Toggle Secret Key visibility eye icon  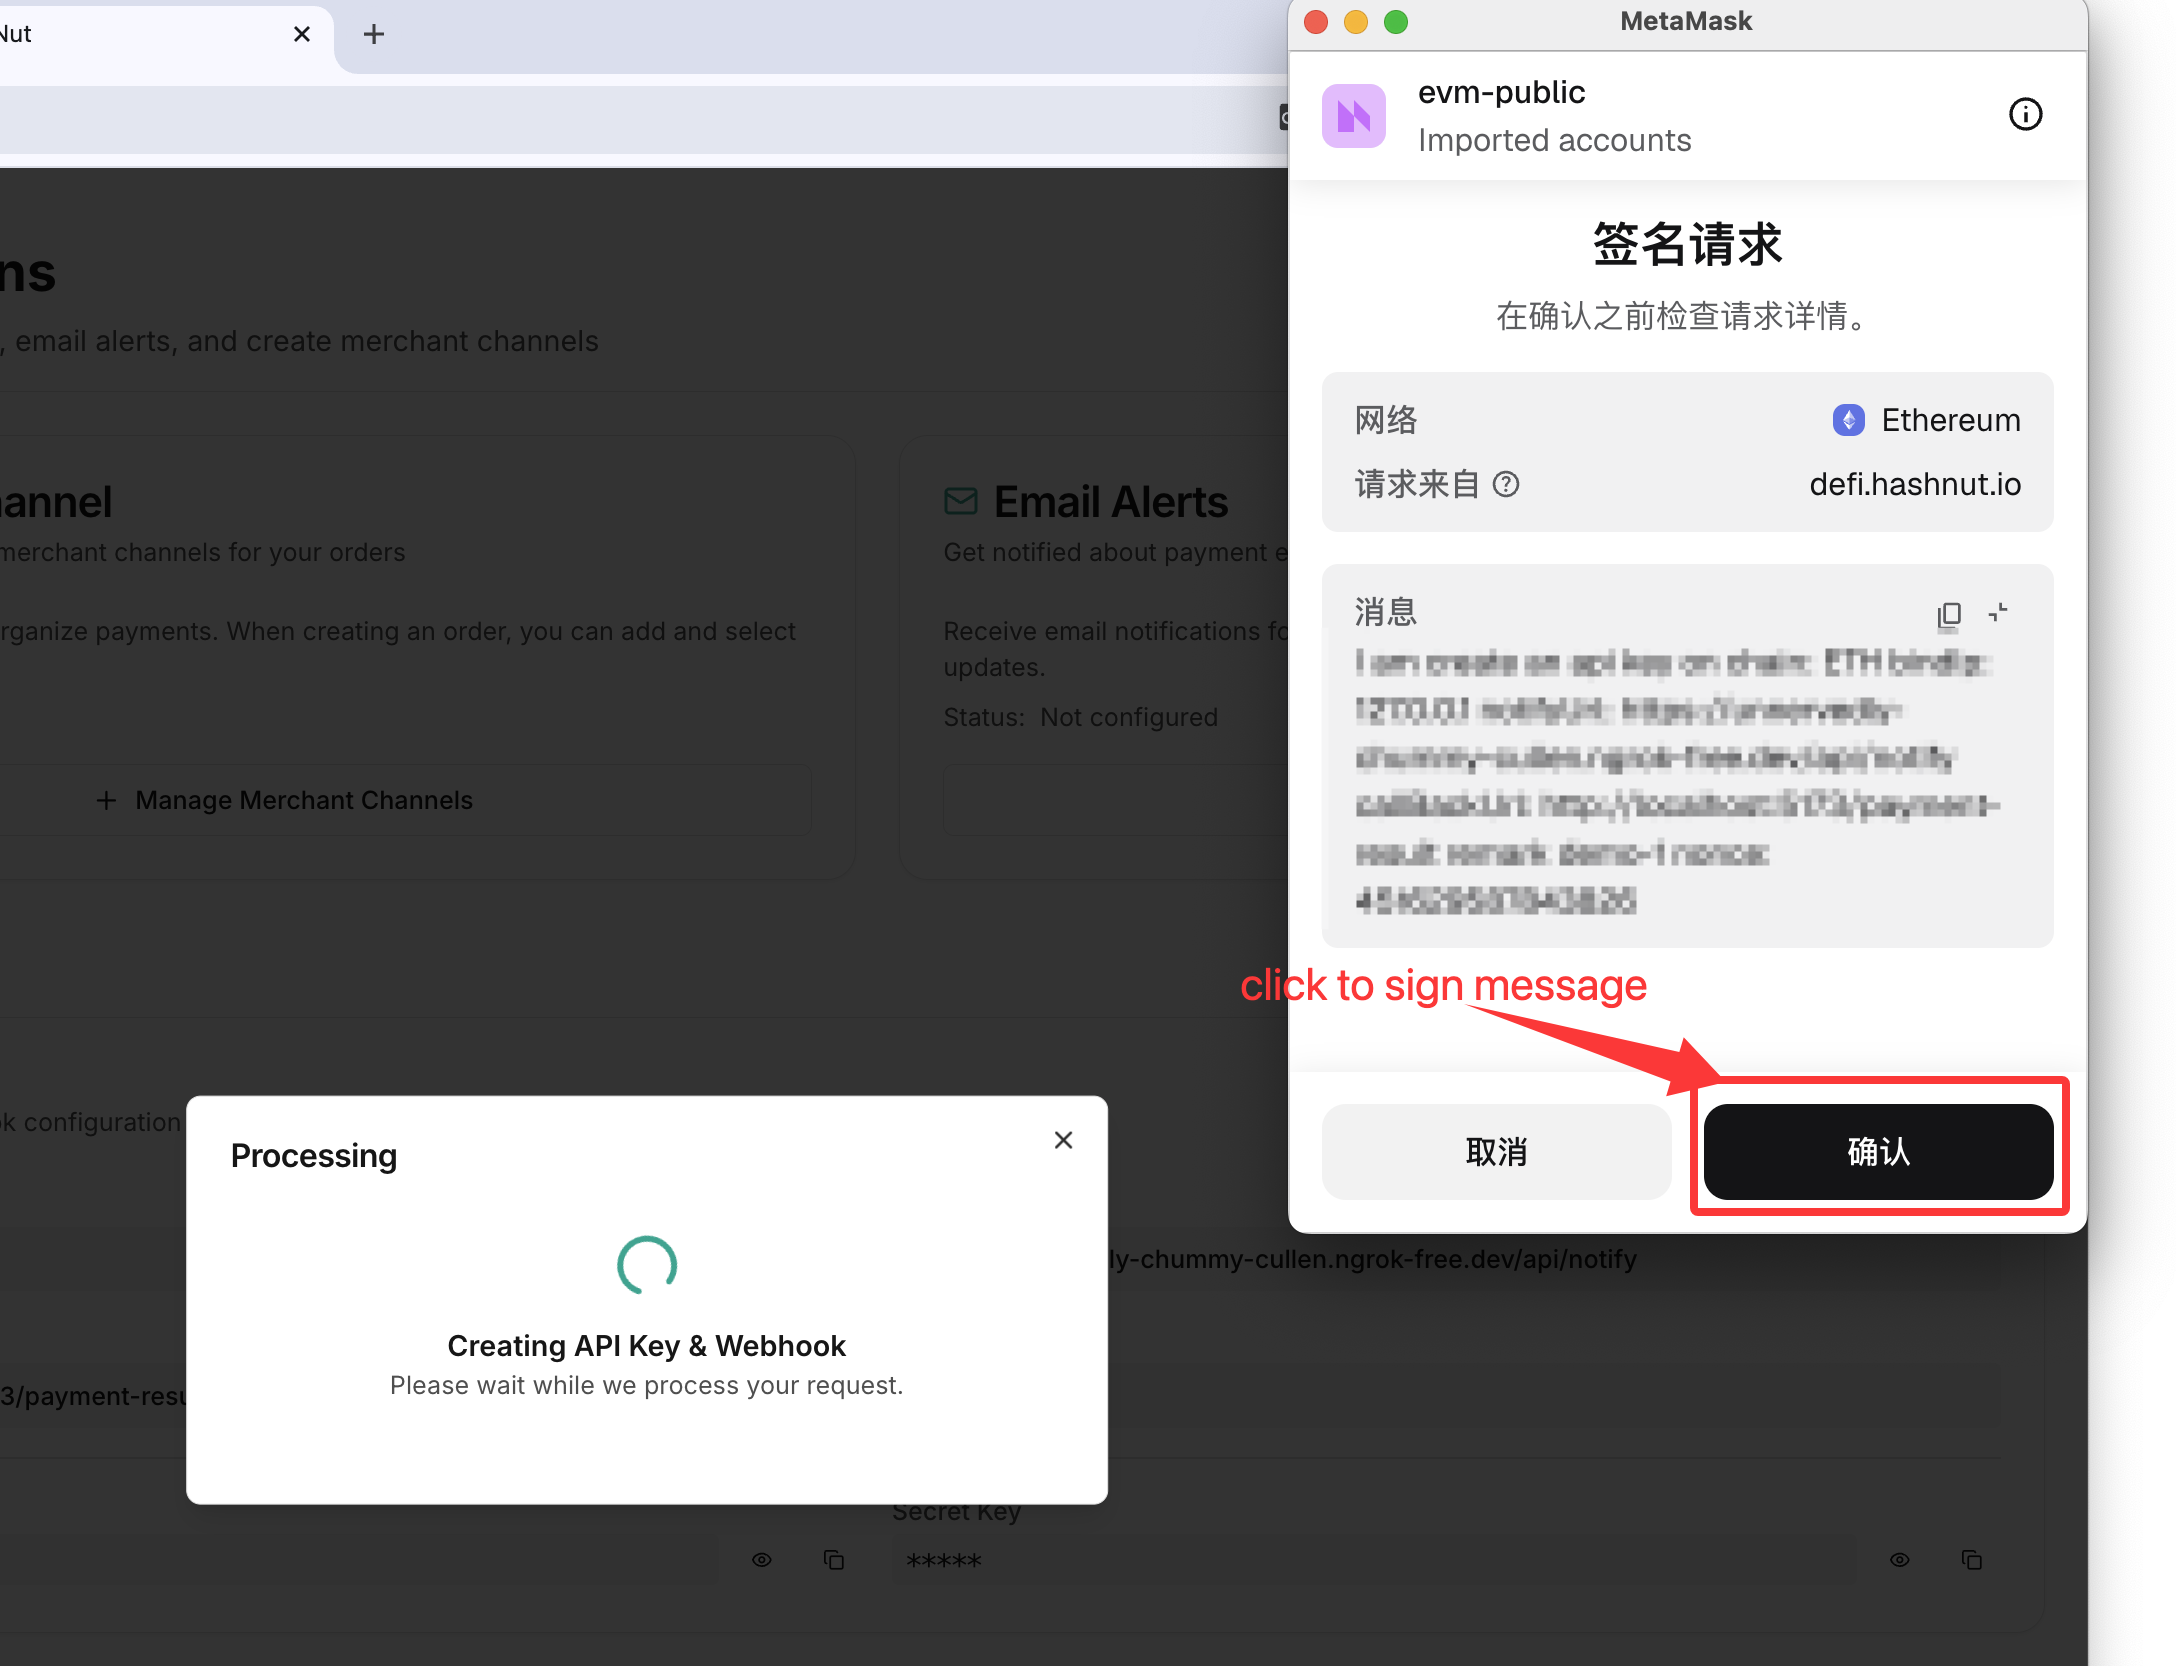tap(1900, 1560)
